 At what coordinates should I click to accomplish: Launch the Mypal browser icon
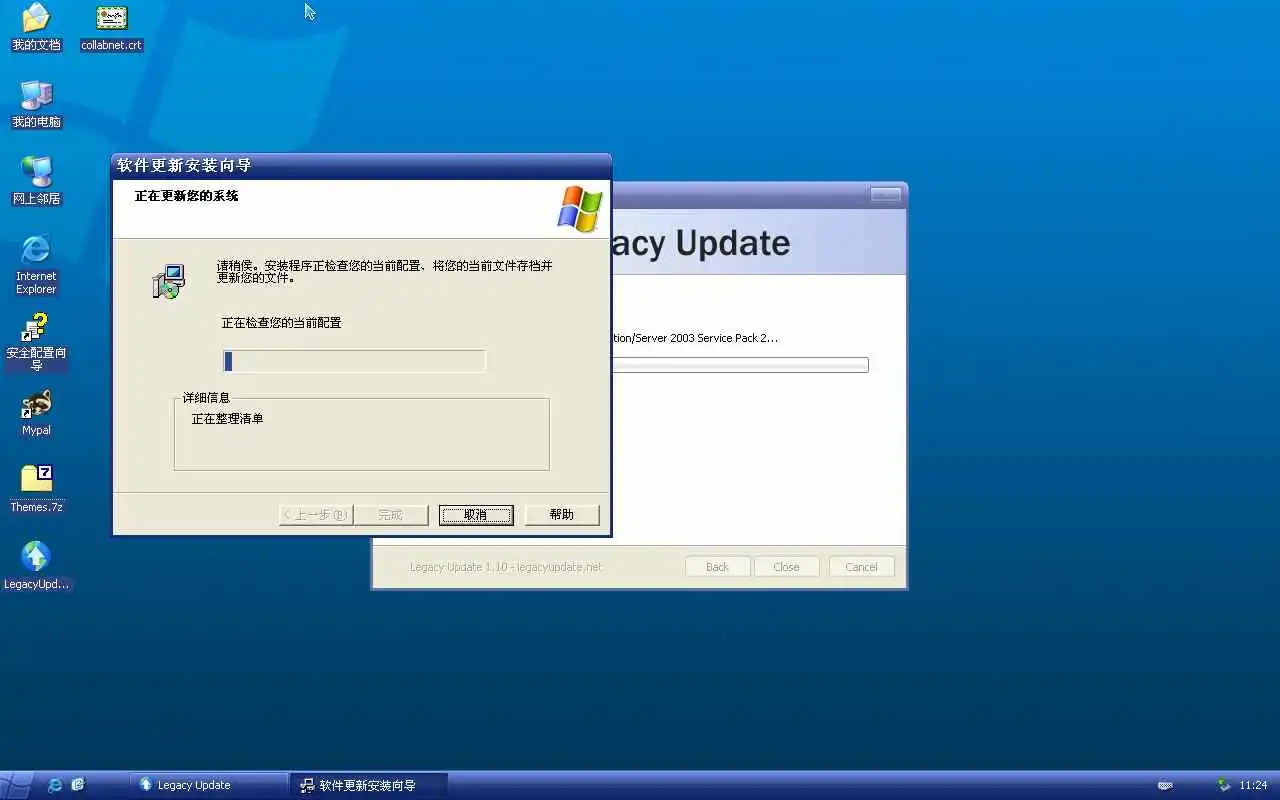(x=36, y=413)
